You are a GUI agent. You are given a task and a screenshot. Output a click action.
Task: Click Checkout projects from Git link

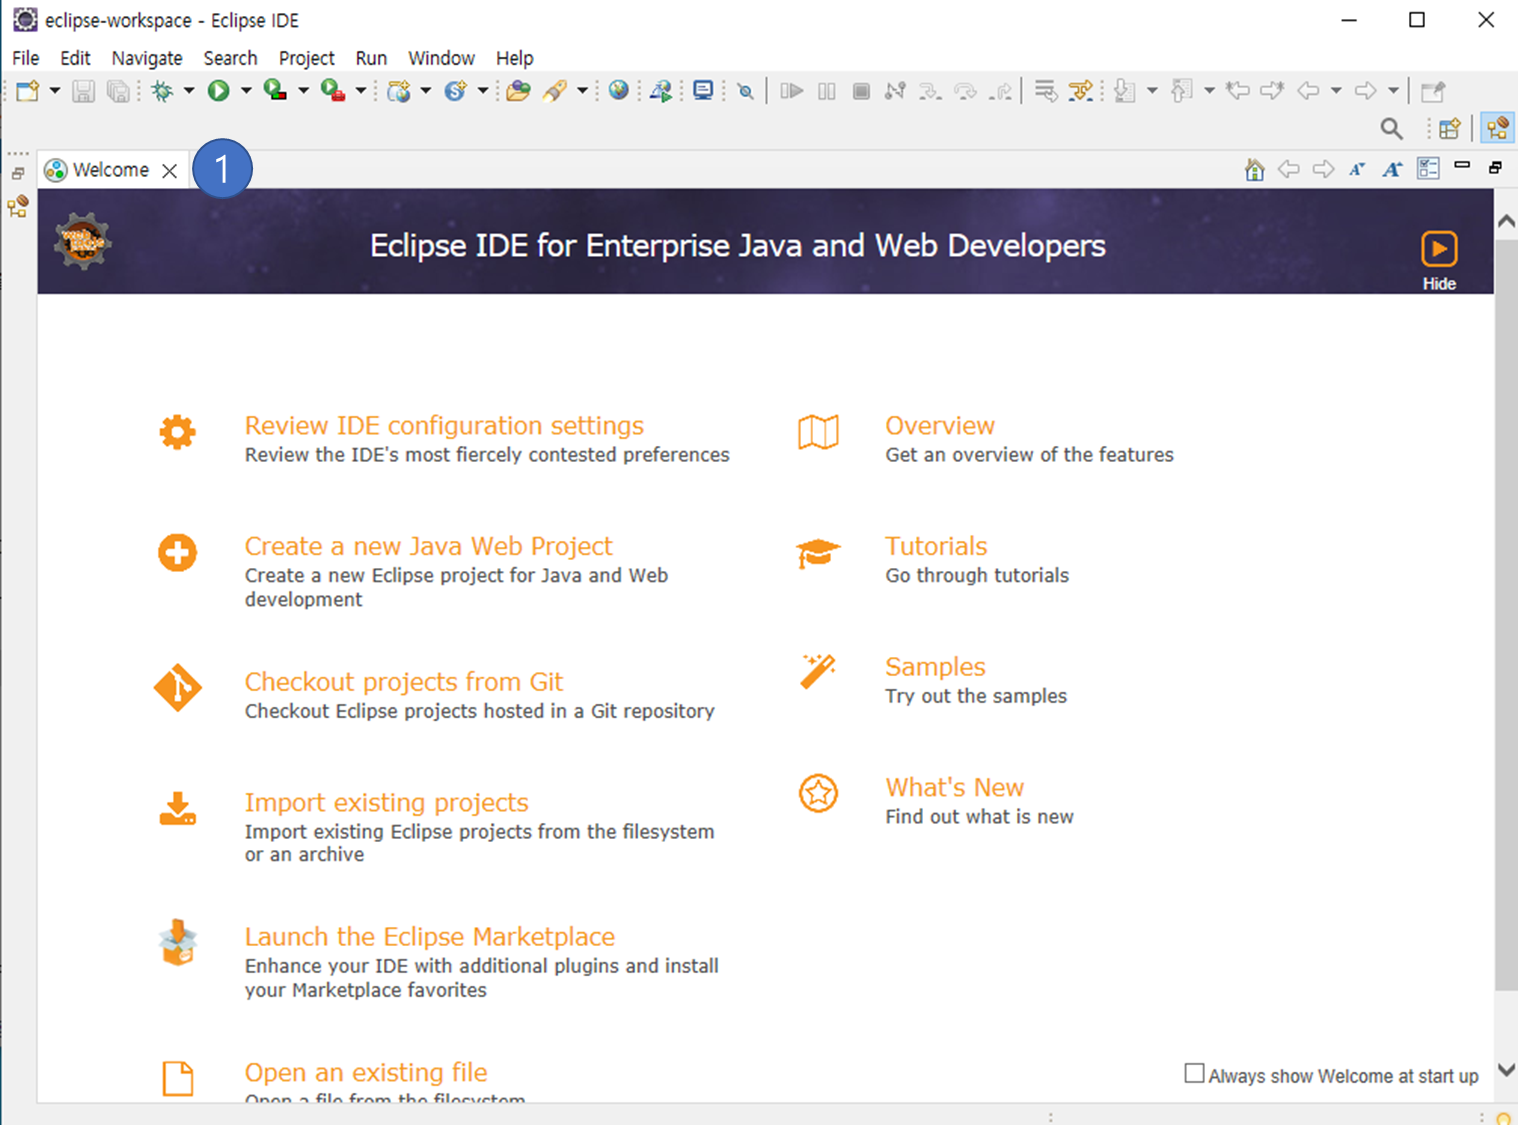pyautogui.click(x=403, y=682)
